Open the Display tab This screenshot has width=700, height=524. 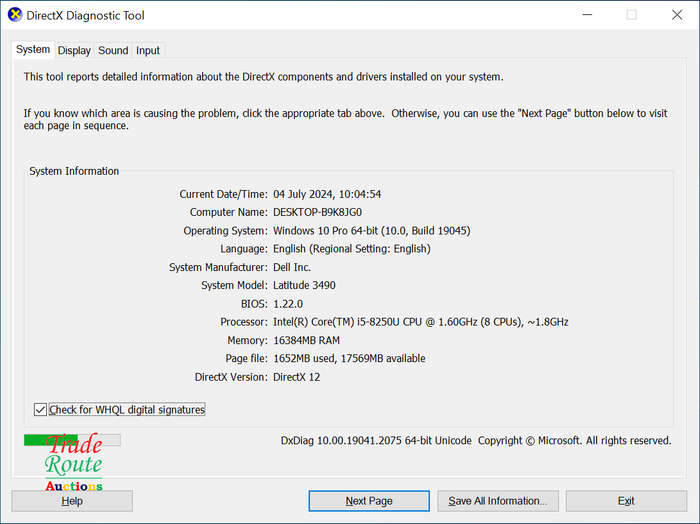click(x=74, y=50)
